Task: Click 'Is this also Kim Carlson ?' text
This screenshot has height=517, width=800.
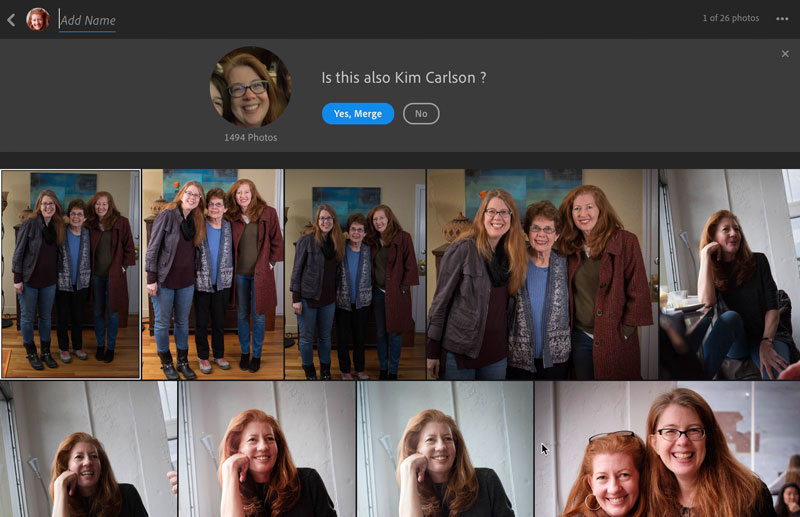Action: (x=404, y=78)
